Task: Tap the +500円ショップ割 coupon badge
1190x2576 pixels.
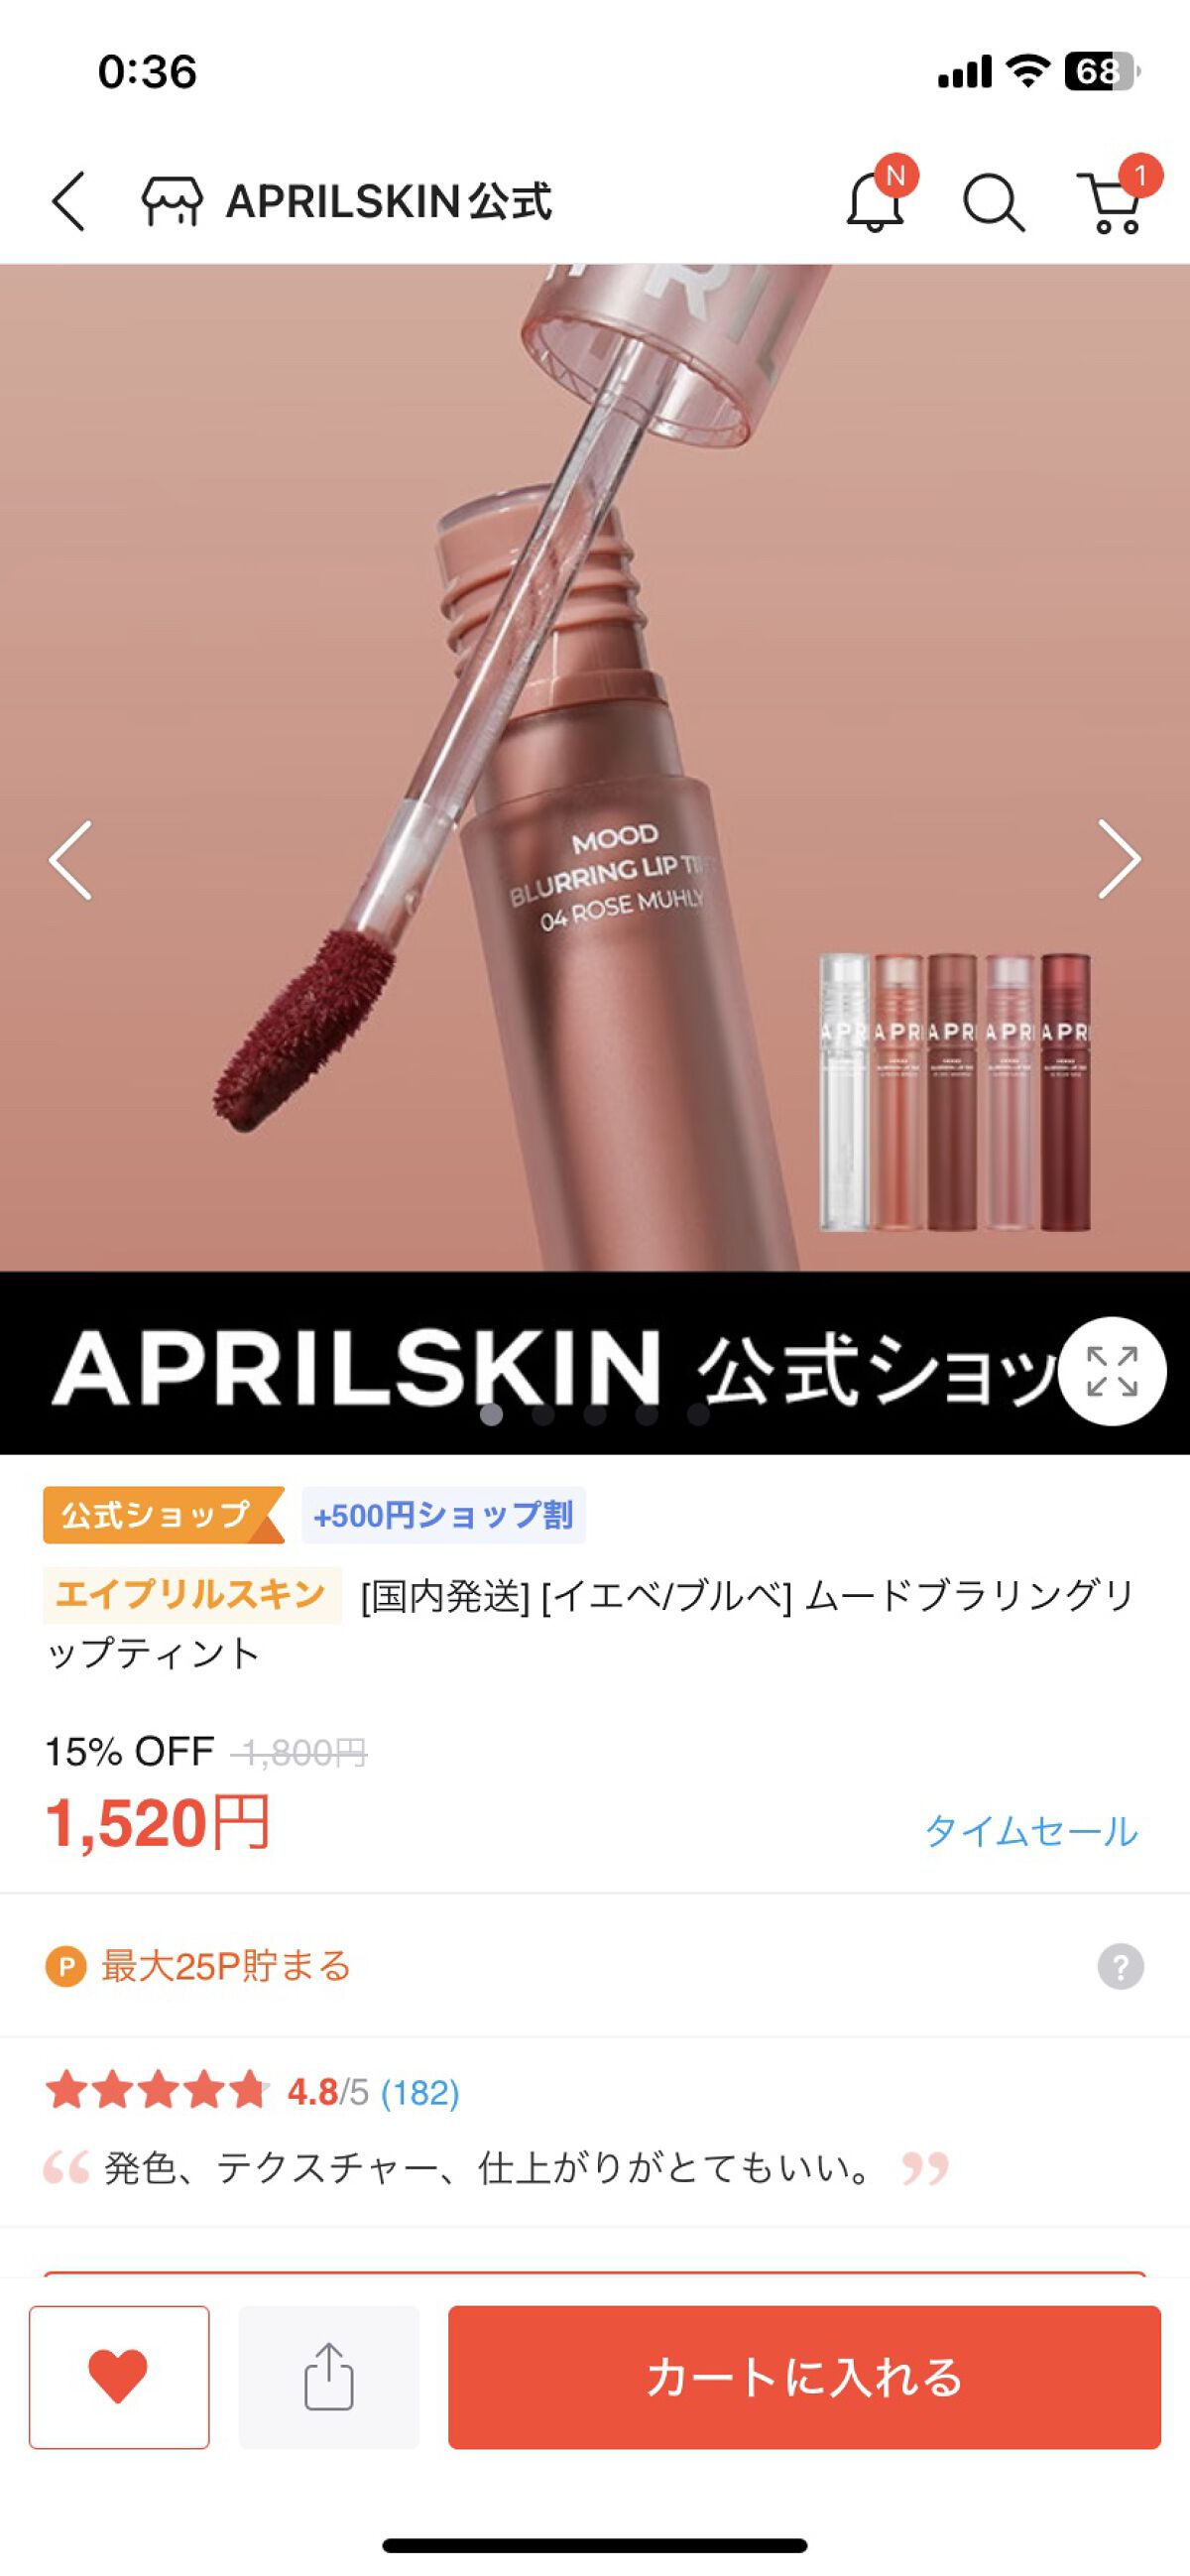Action: tap(444, 1515)
